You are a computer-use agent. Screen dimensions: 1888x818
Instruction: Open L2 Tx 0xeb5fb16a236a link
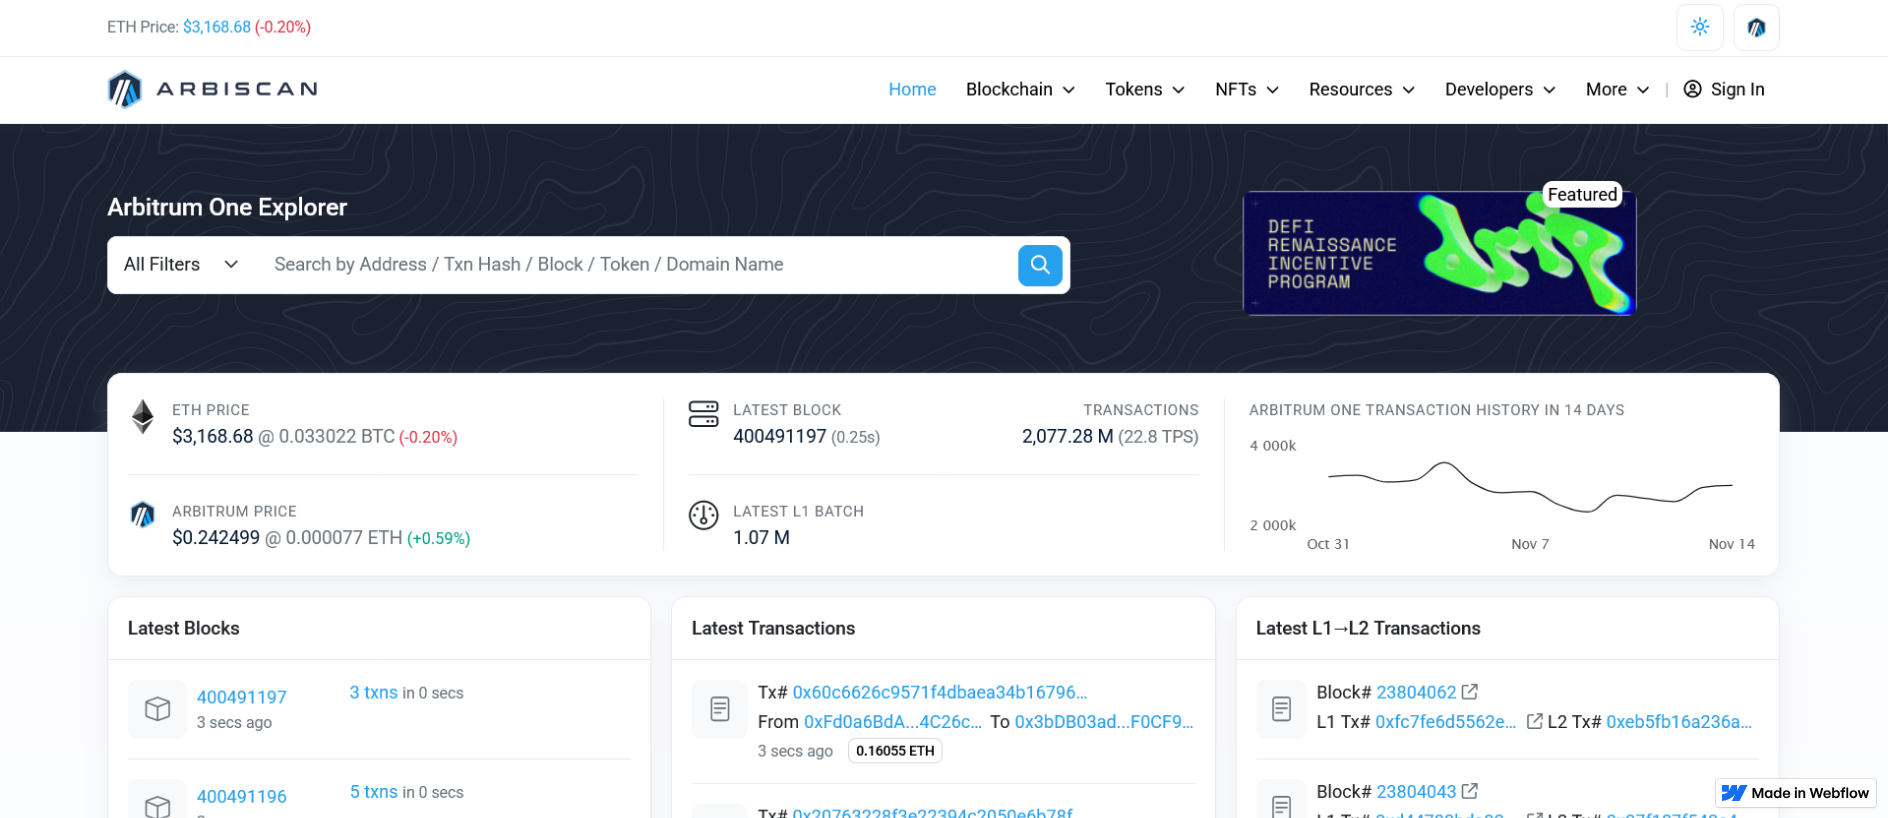(x=1679, y=722)
